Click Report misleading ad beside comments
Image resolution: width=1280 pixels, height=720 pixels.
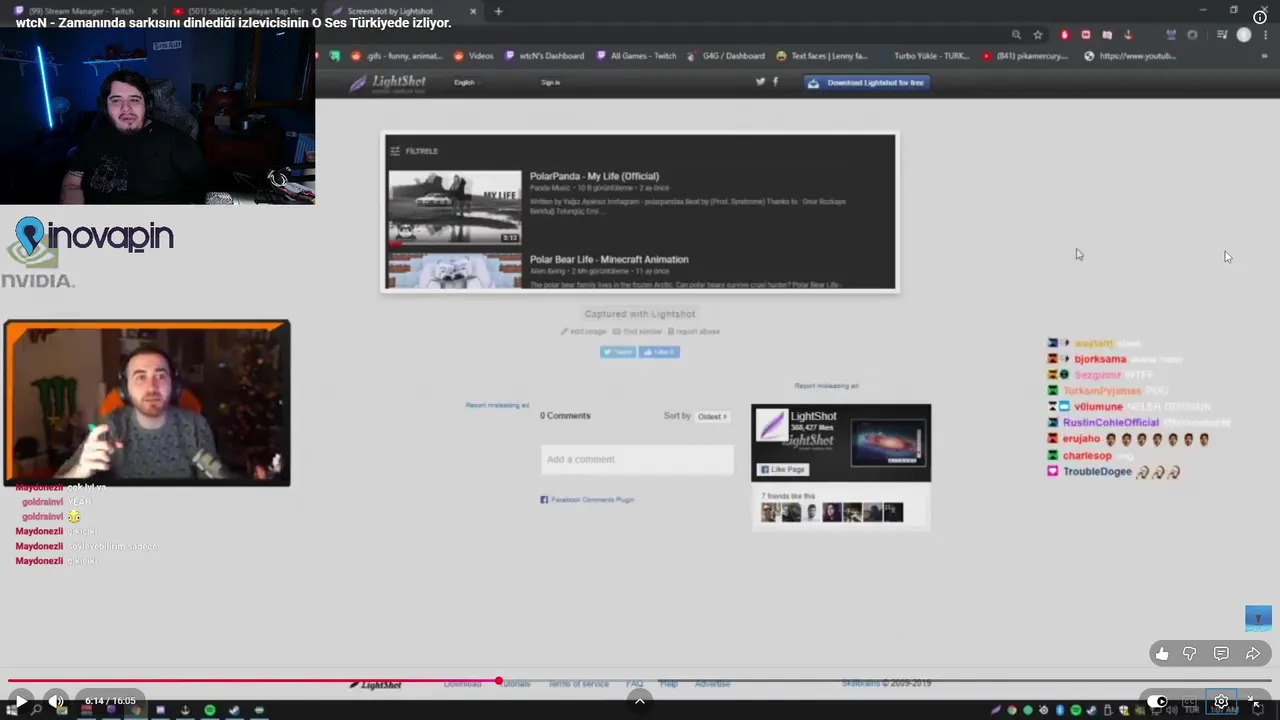click(497, 405)
